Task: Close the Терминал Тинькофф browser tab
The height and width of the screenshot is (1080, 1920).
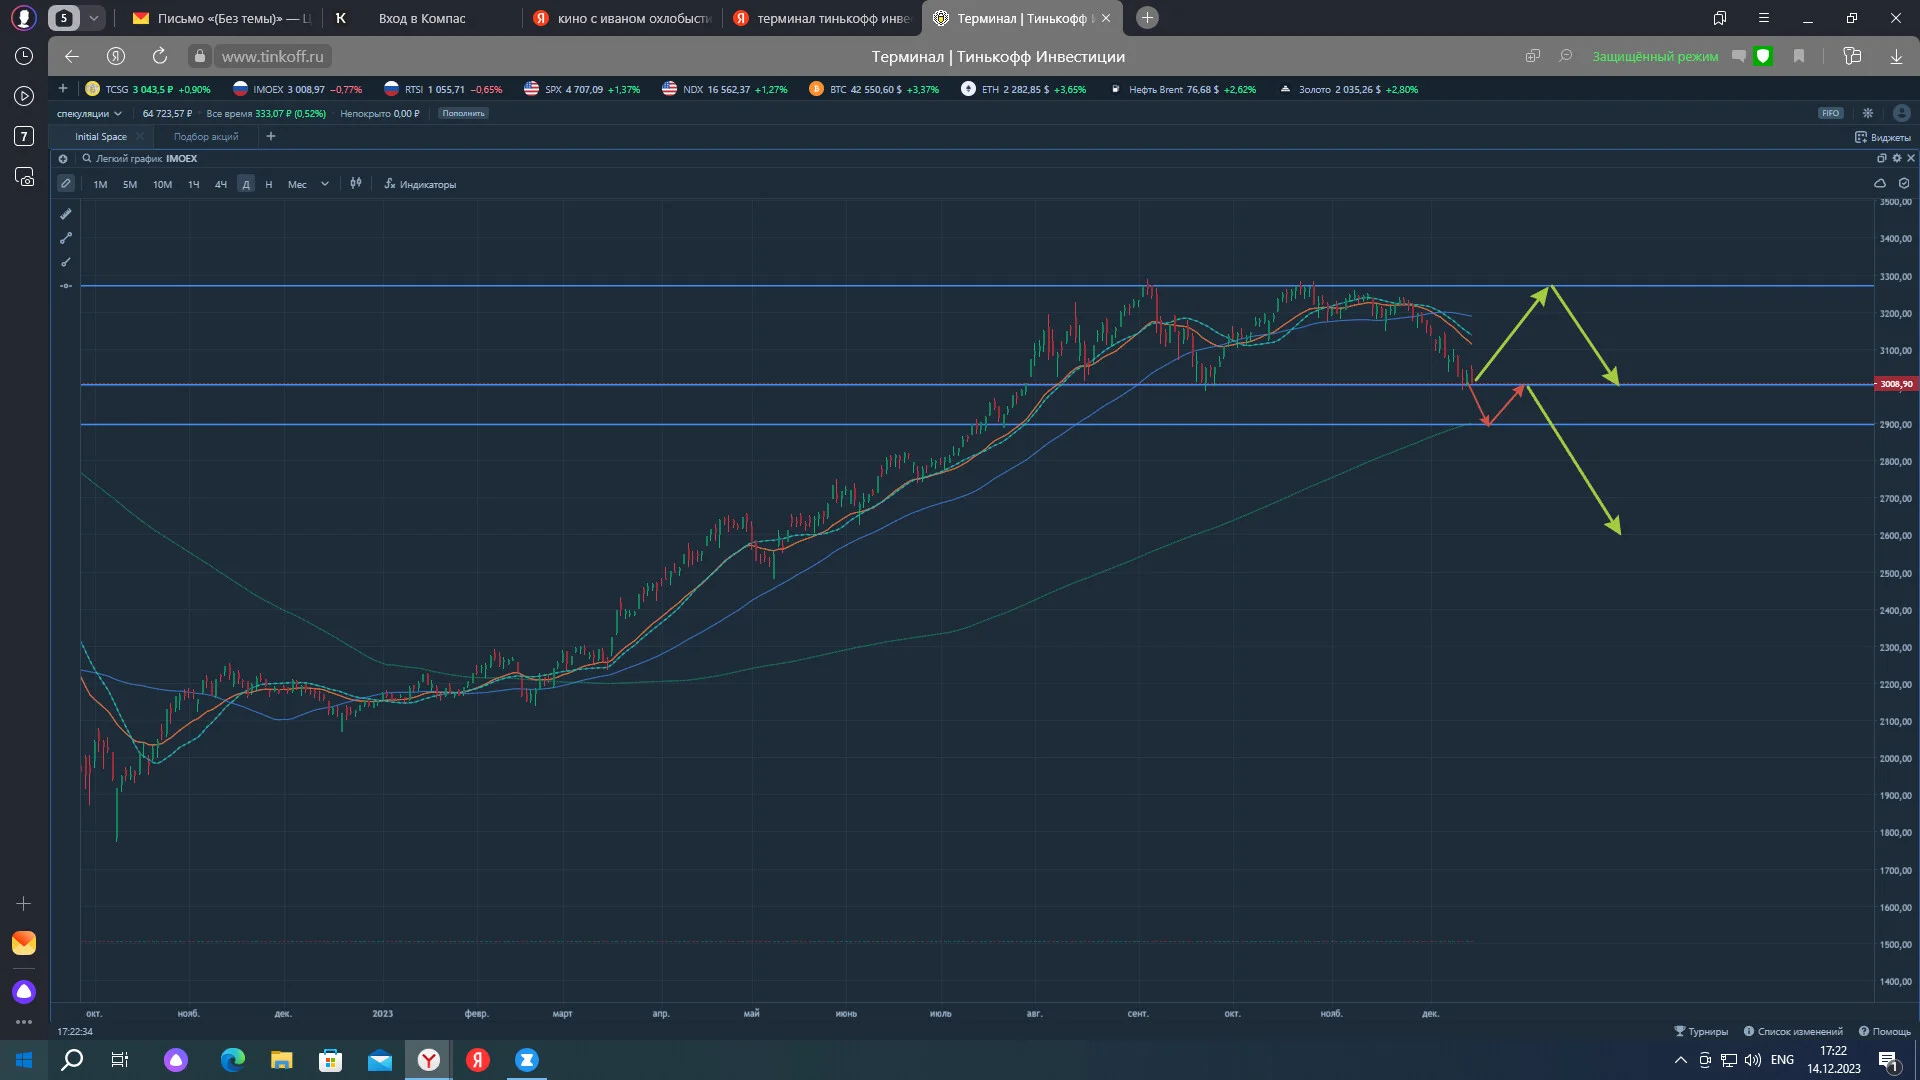Action: click(1106, 18)
